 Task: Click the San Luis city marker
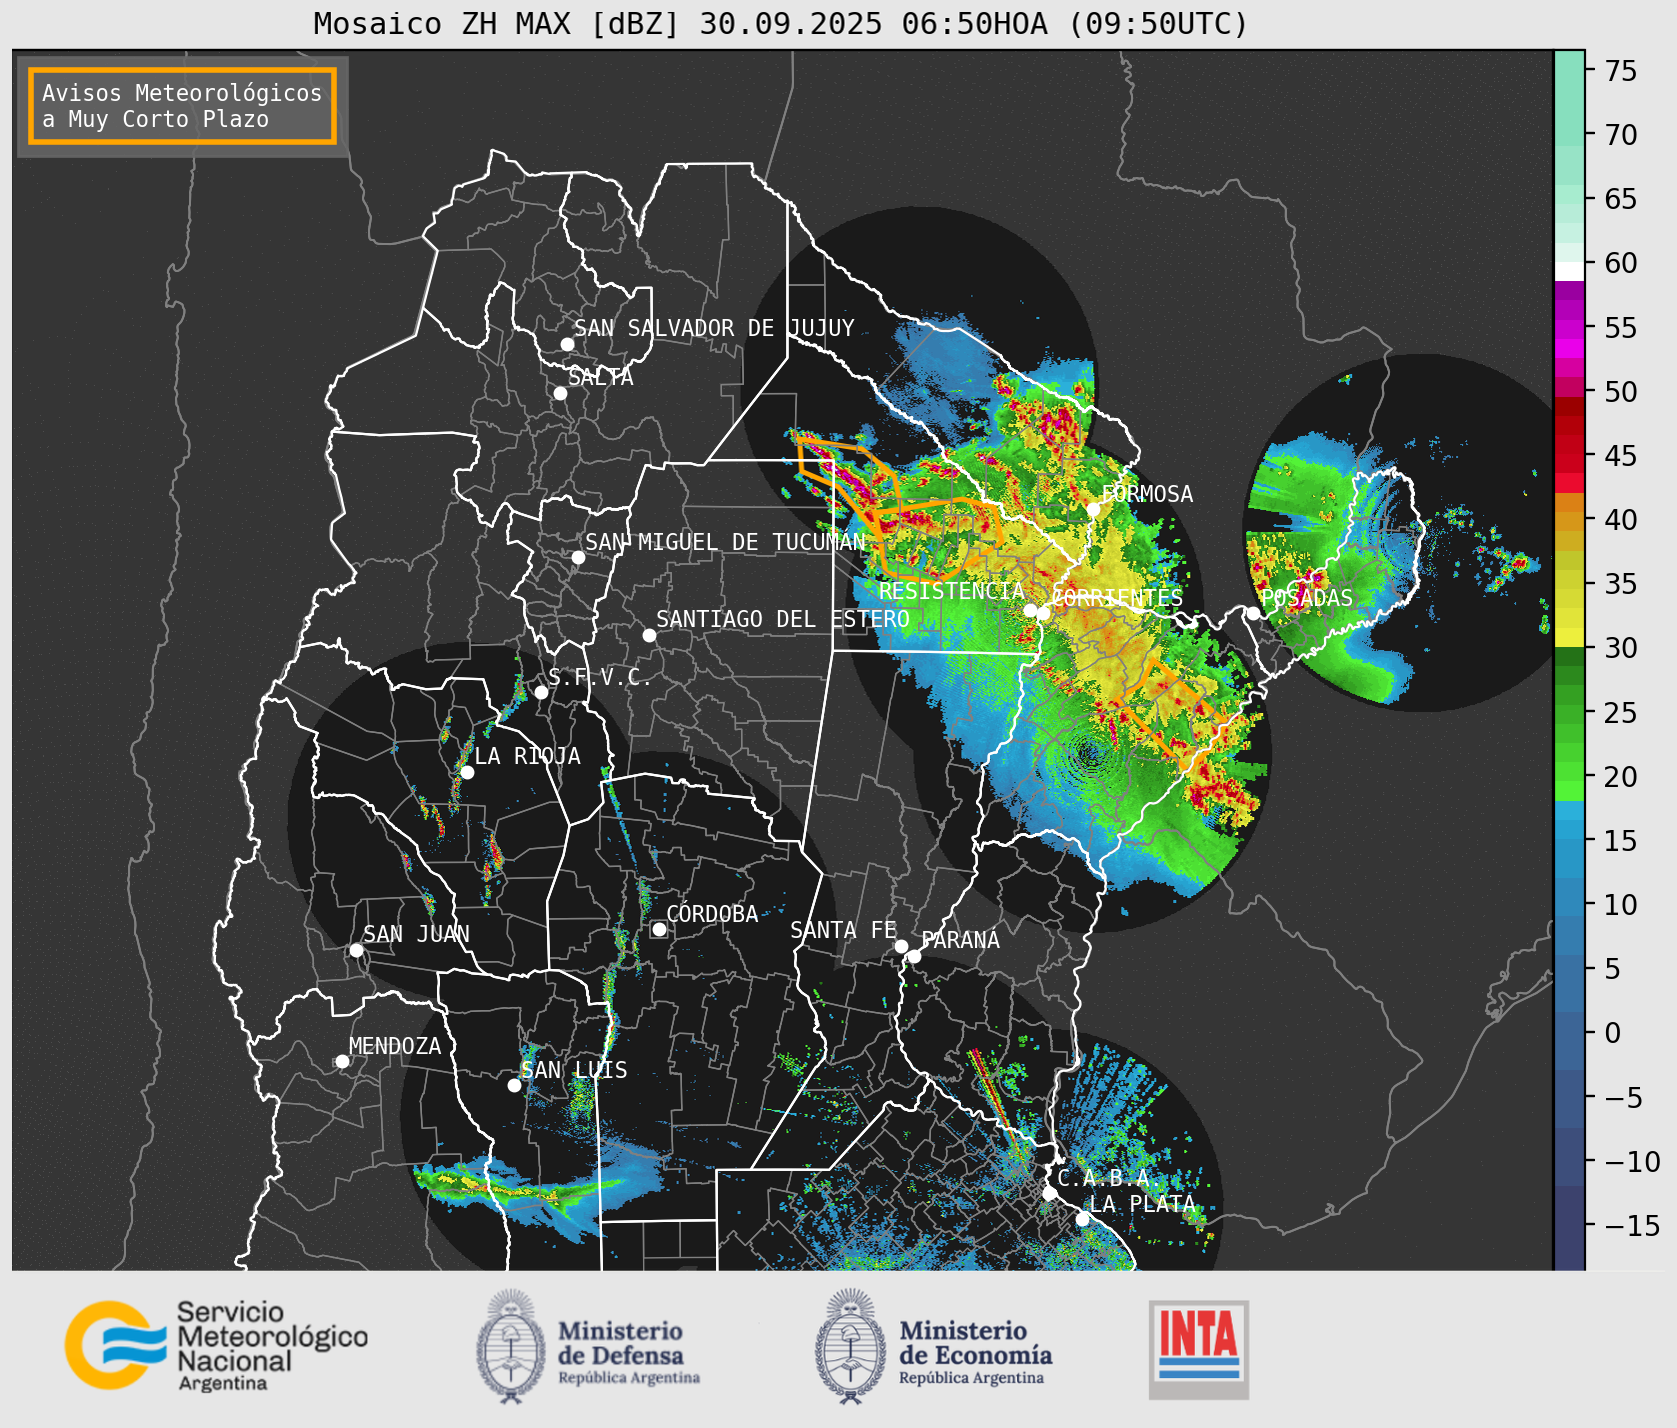point(514,1085)
